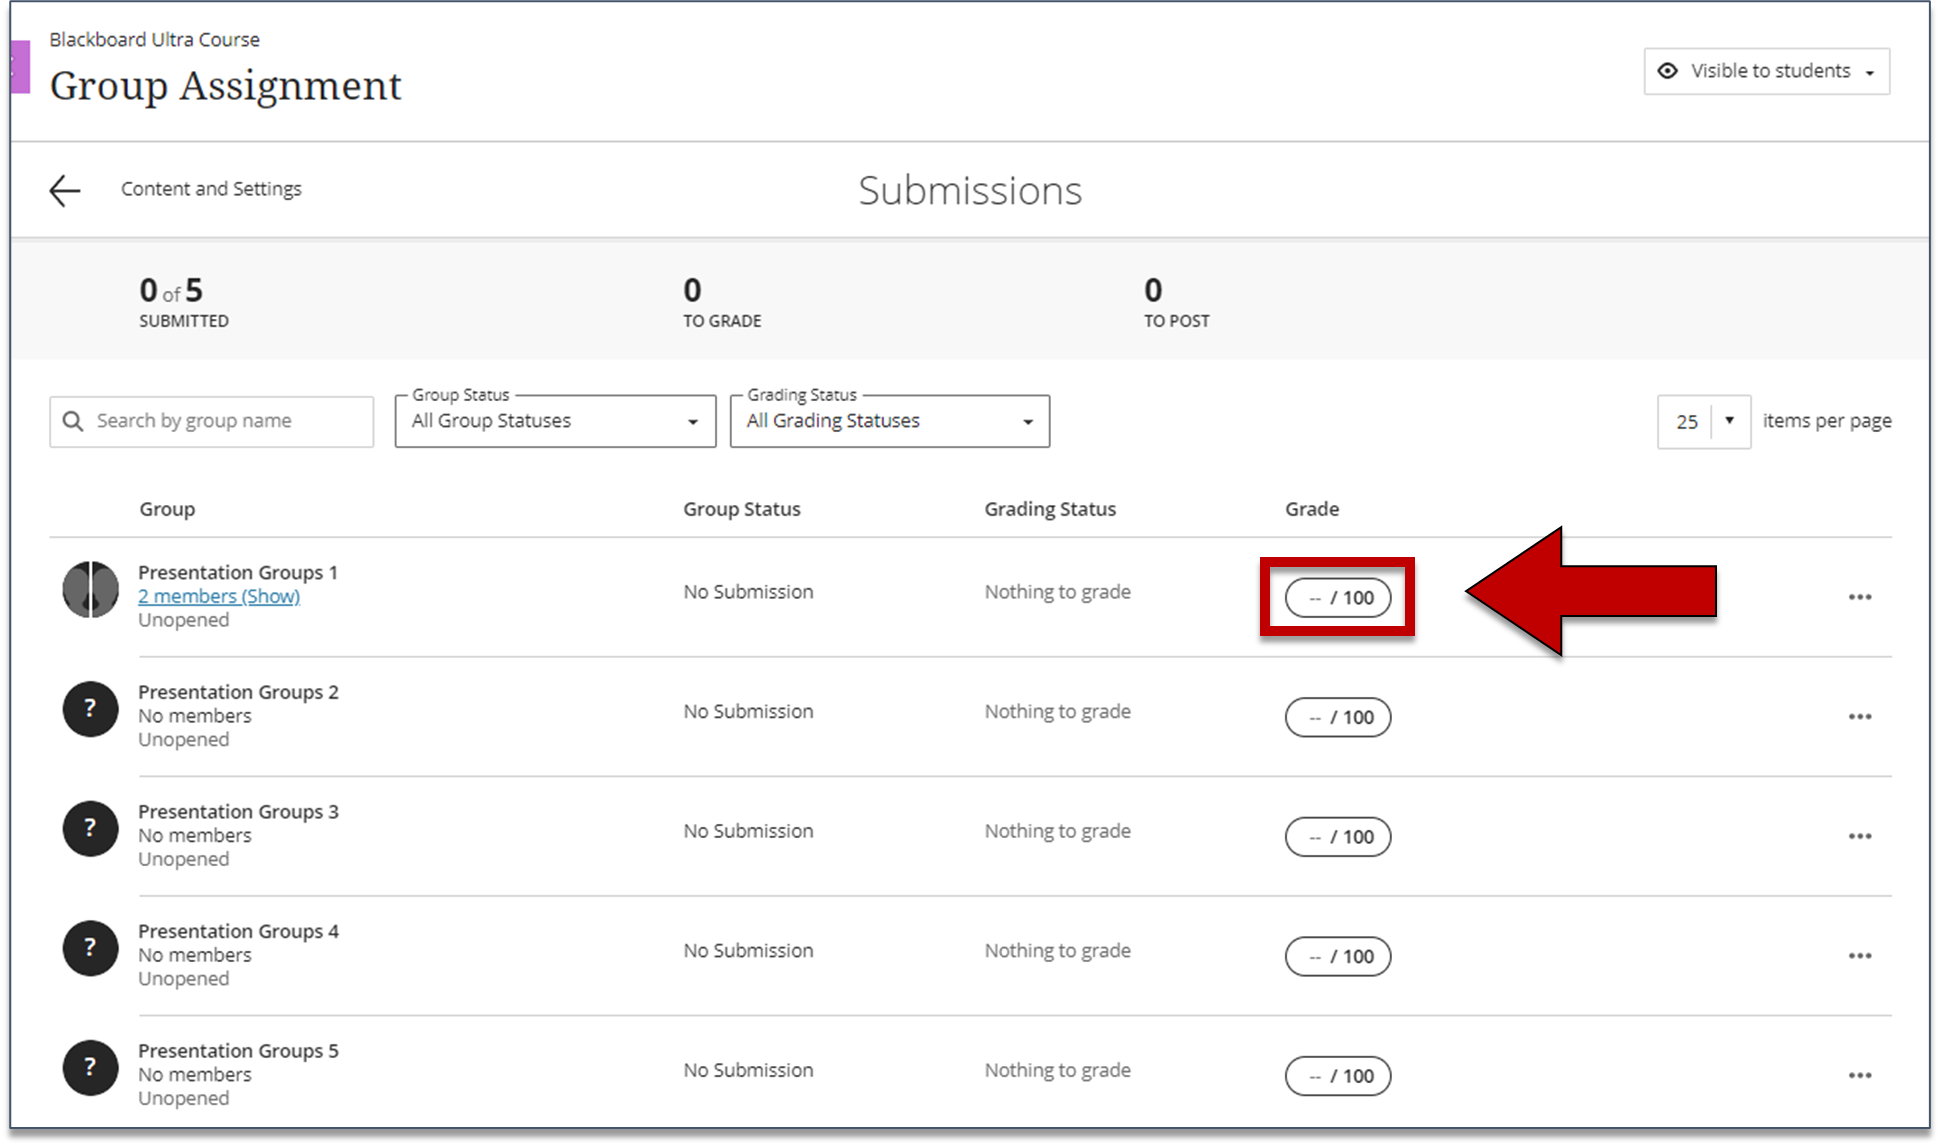Open Content and Settings
The width and height of the screenshot is (1940, 1146).
point(211,188)
